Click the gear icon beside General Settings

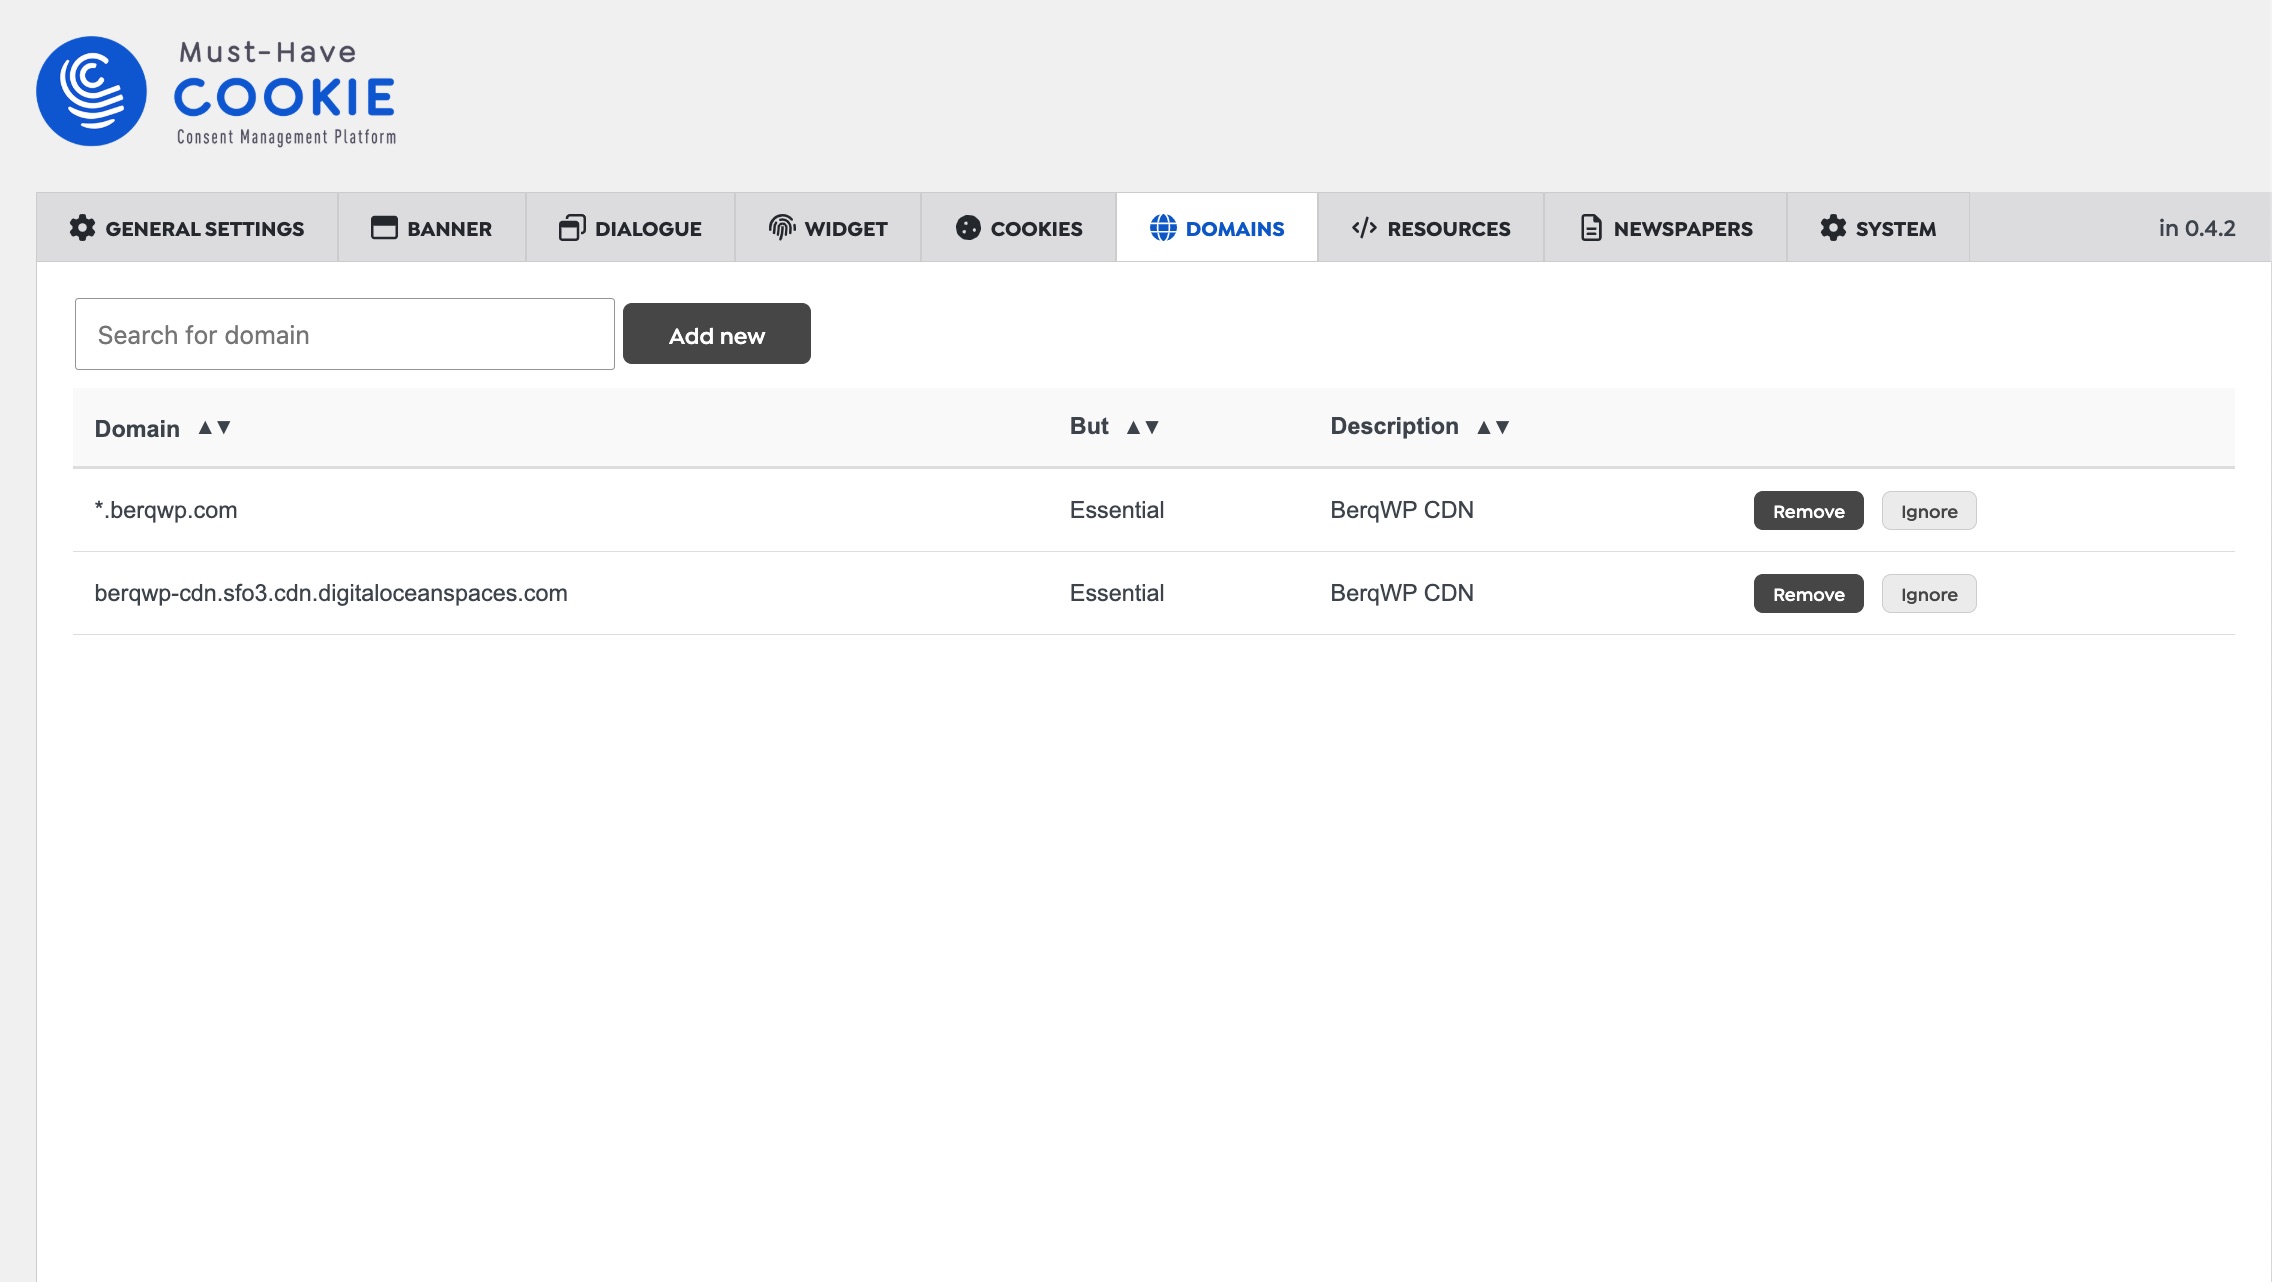[x=82, y=228]
